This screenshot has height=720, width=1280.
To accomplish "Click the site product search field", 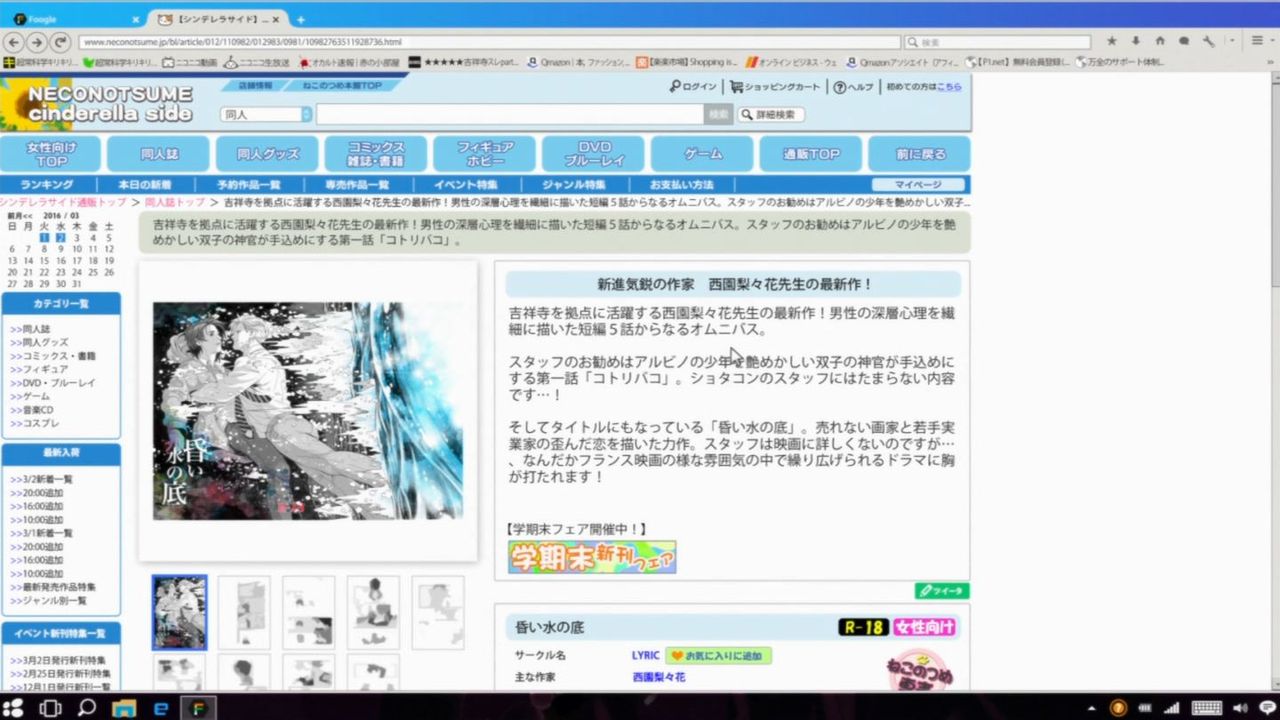I will point(510,115).
